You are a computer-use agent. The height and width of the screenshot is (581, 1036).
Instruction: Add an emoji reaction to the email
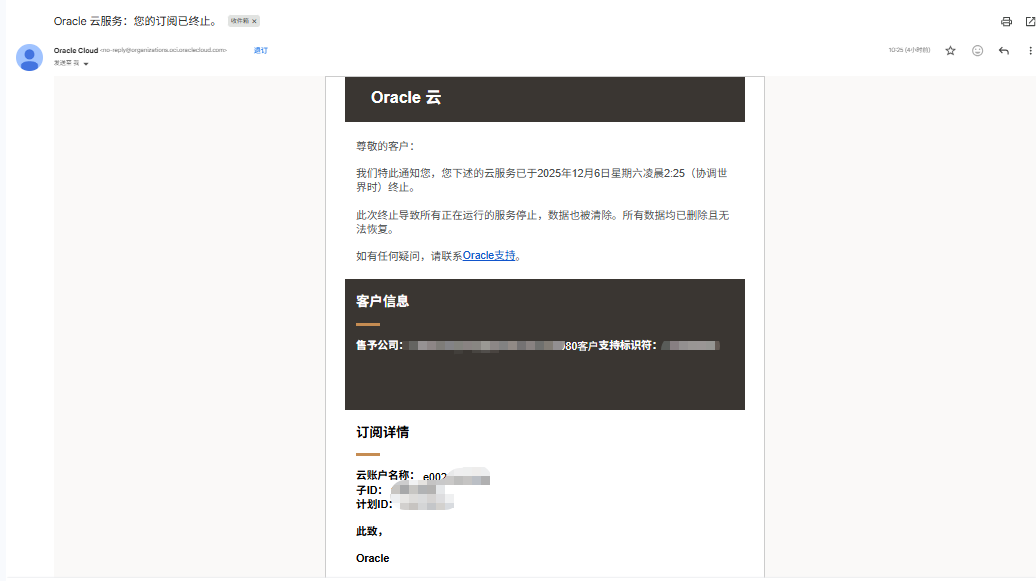pyautogui.click(x=977, y=50)
